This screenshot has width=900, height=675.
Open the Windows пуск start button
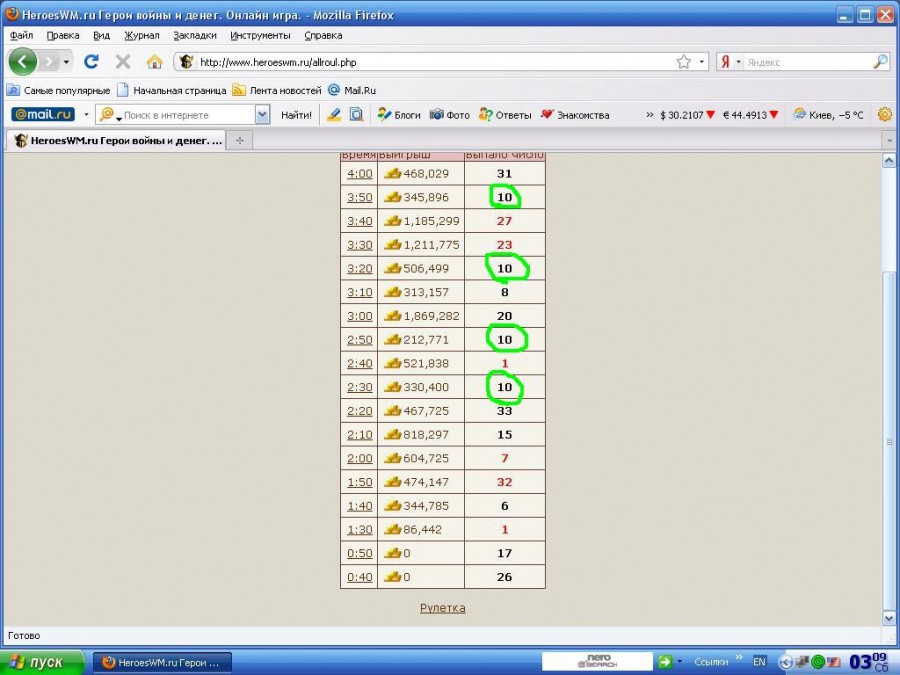click(x=38, y=662)
